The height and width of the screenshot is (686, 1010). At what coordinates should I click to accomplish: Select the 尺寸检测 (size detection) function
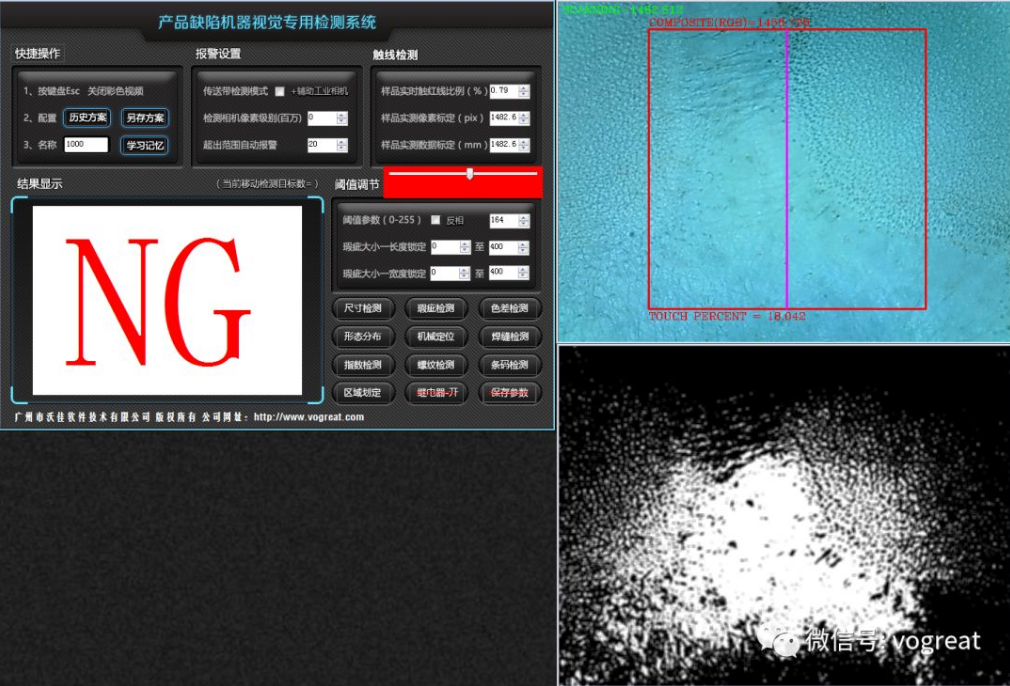[364, 309]
